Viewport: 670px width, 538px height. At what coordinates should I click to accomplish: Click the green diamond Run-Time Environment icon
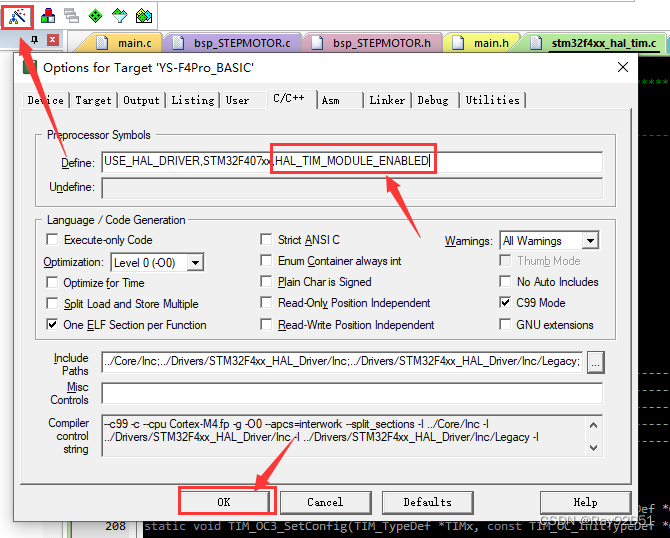(x=95, y=16)
